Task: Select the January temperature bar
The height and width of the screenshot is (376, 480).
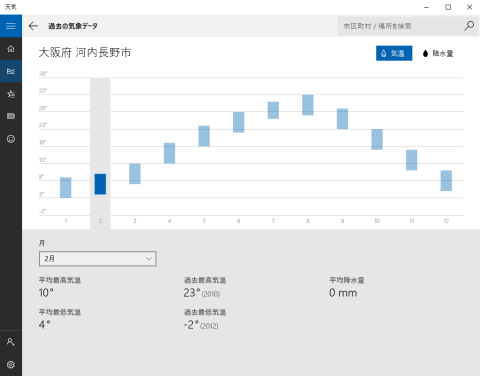Action: 66,187
